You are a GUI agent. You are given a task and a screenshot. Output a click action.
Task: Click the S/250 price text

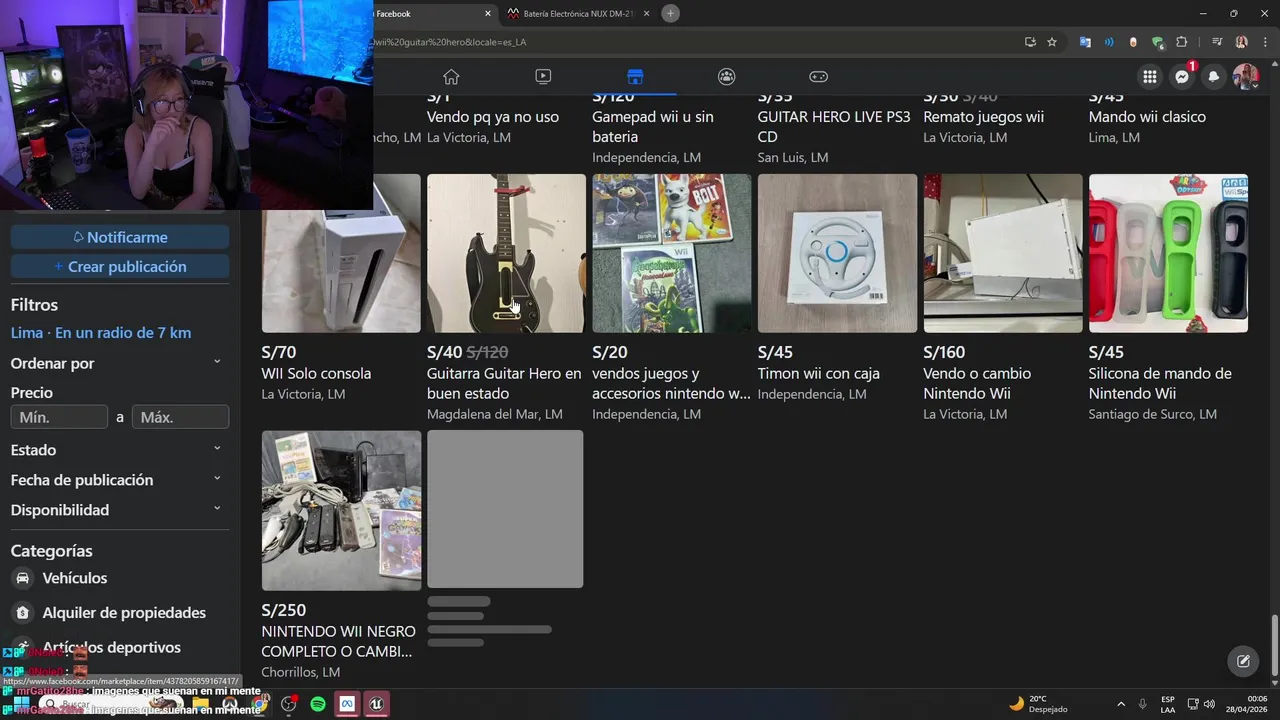click(x=283, y=610)
